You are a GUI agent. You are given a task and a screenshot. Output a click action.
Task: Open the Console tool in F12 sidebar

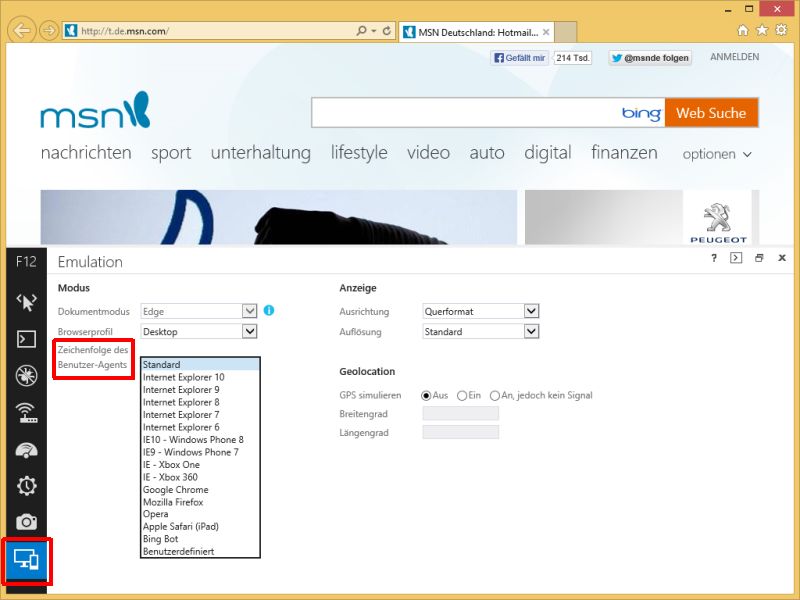point(27,339)
